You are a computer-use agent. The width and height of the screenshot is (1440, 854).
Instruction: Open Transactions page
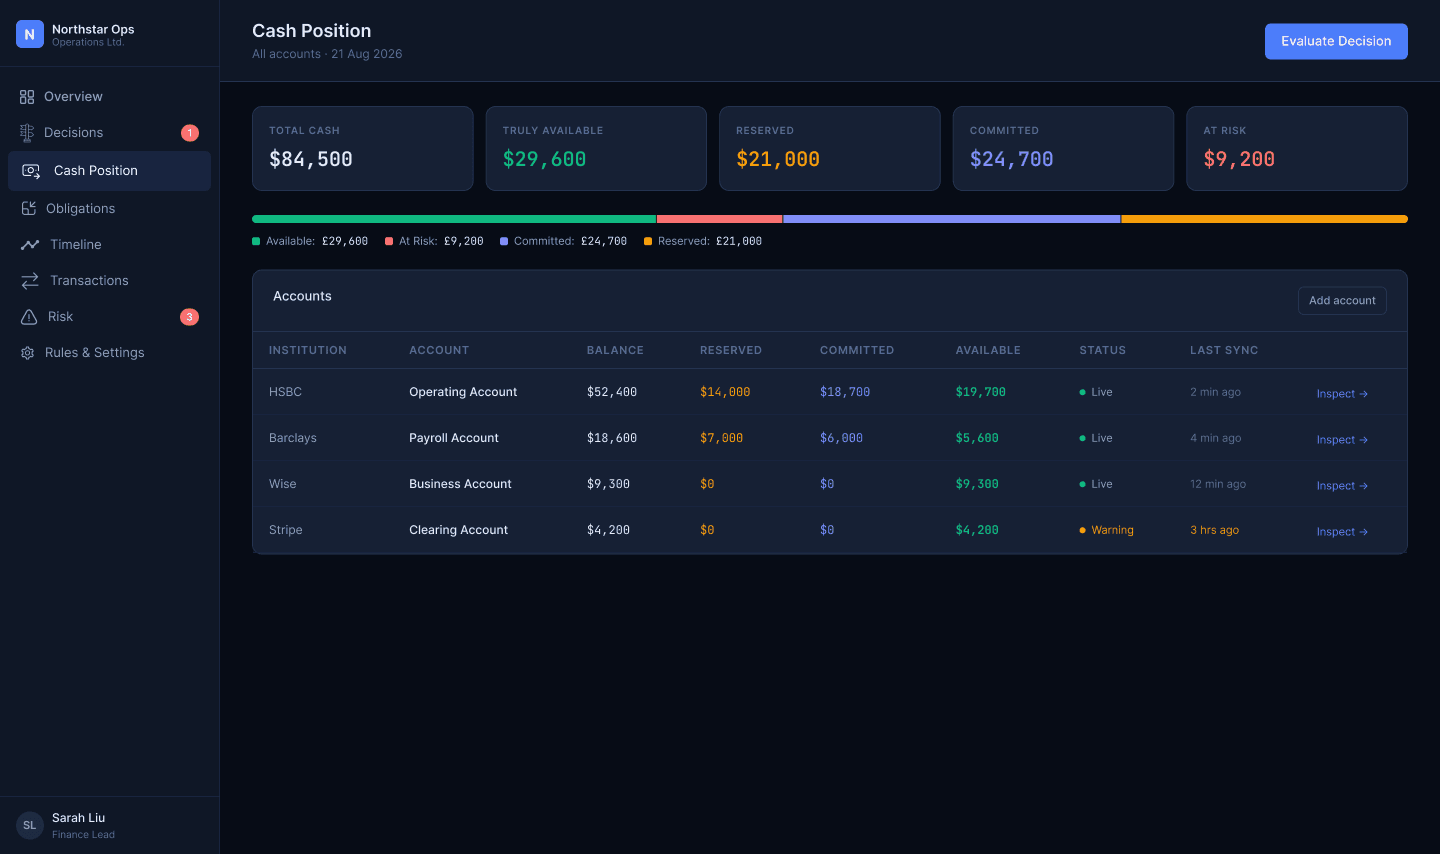pyautogui.click(x=109, y=281)
